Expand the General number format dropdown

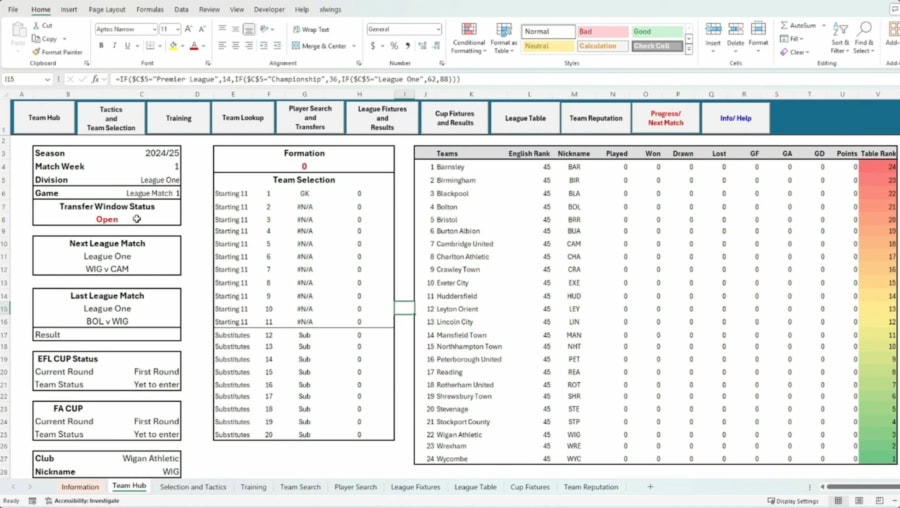coord(437,30)
